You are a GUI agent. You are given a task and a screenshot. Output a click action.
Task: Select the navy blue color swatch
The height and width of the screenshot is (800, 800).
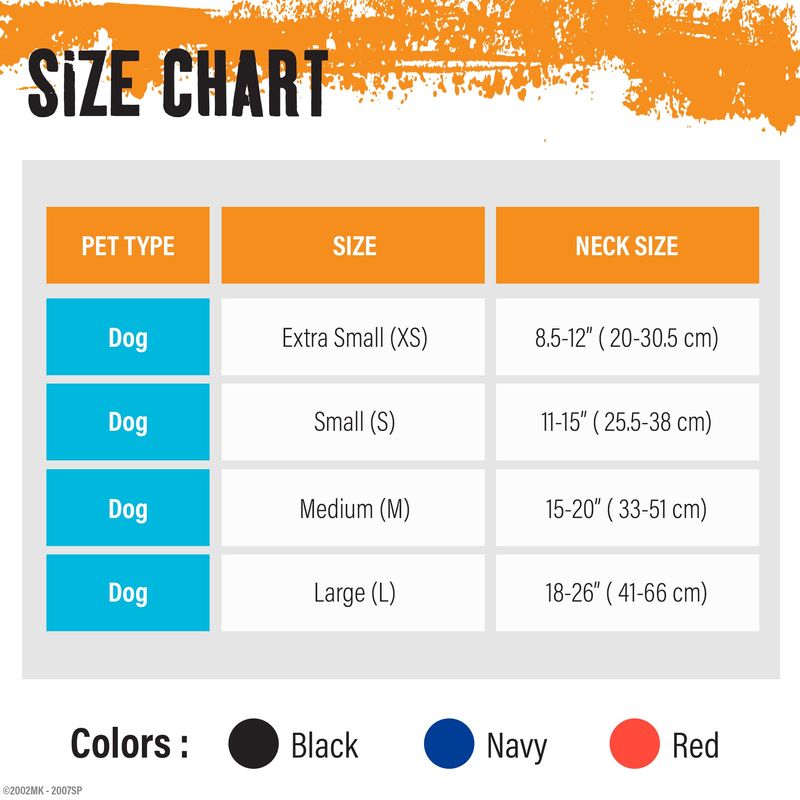(449, 745)
